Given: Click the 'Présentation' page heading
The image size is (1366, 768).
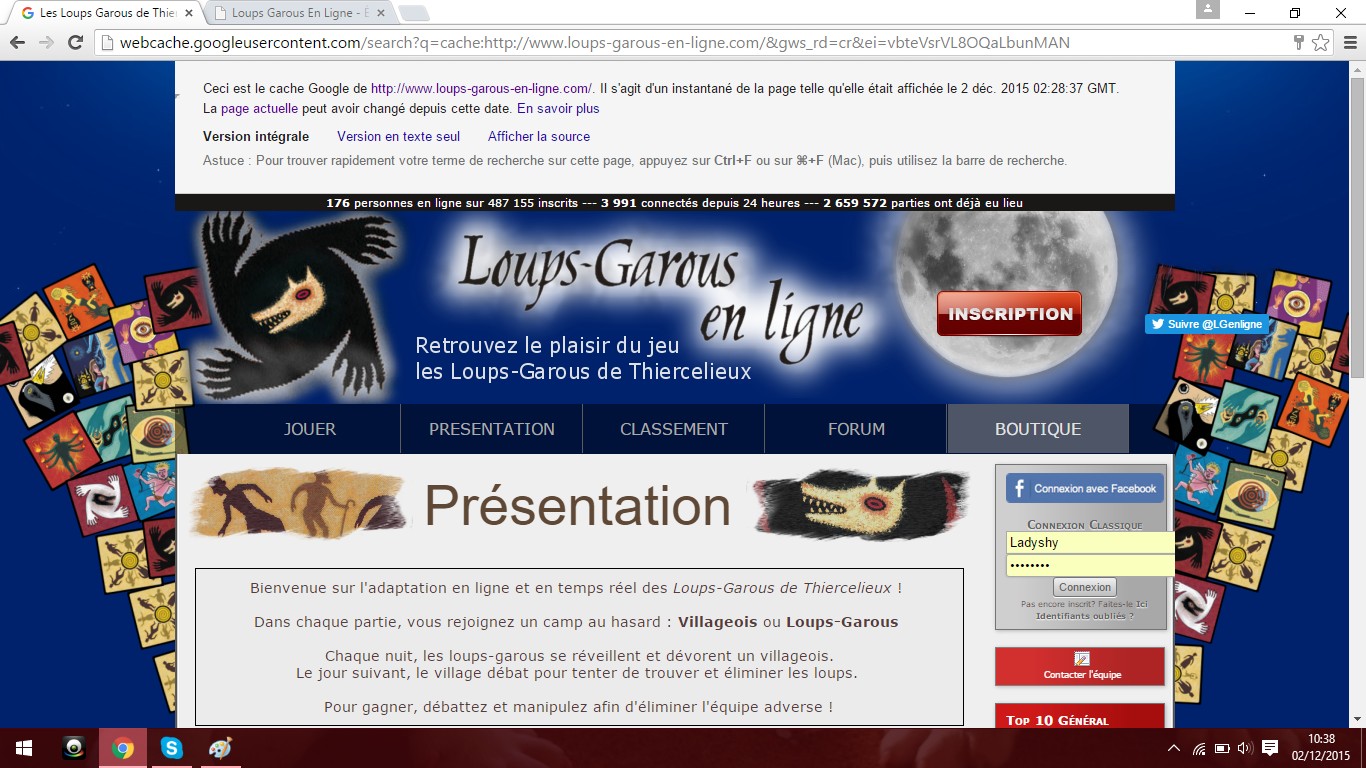Looking at the screenshot, I should 577,506.
